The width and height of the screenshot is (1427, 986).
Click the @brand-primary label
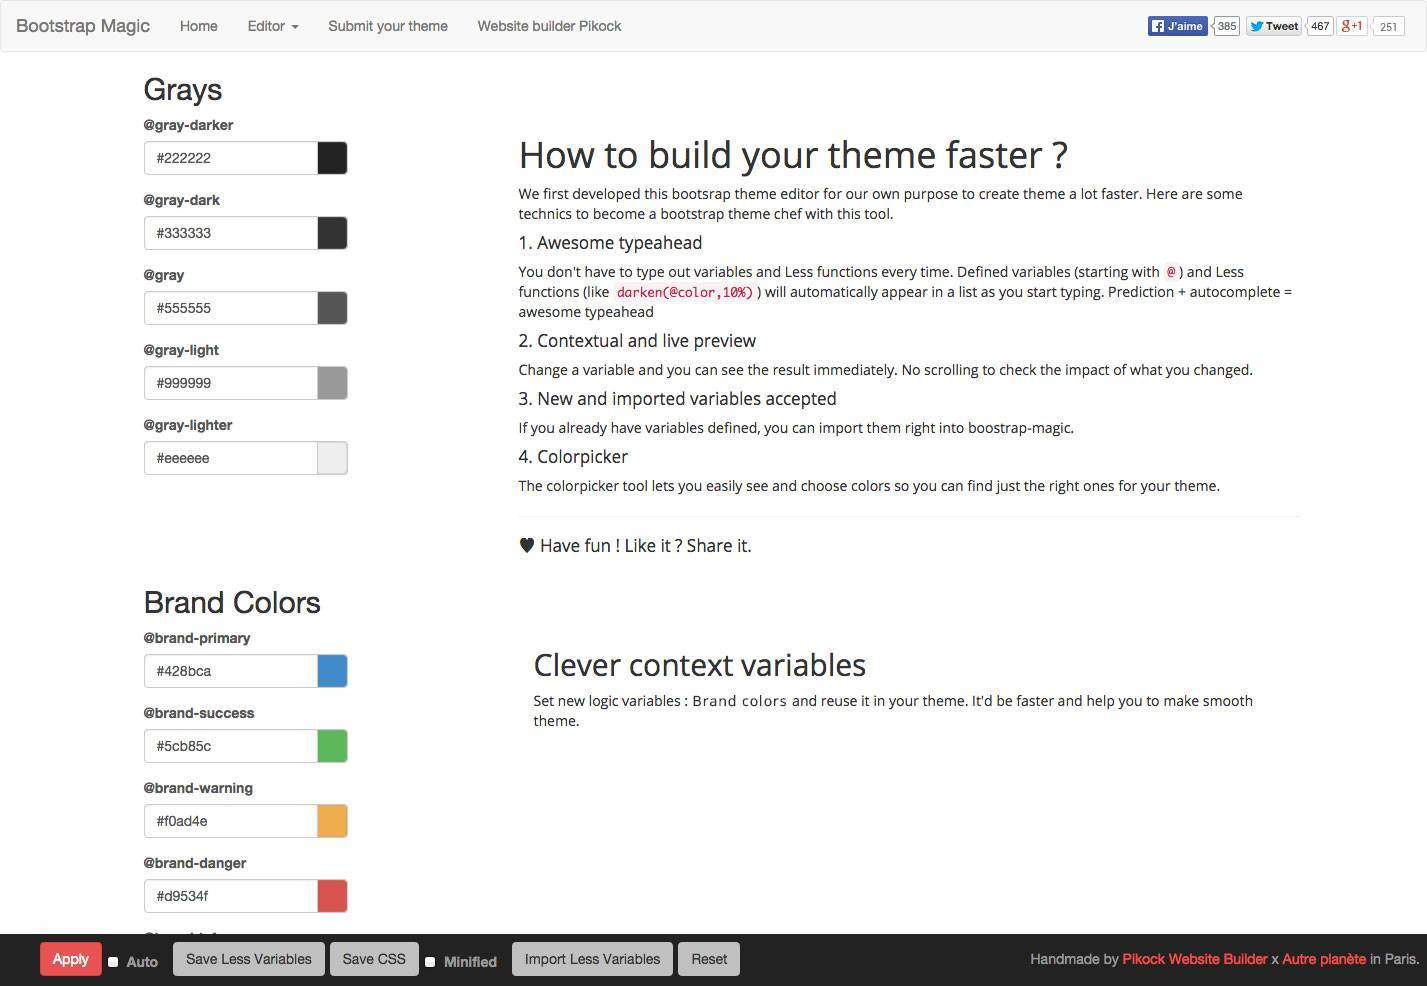197,638
